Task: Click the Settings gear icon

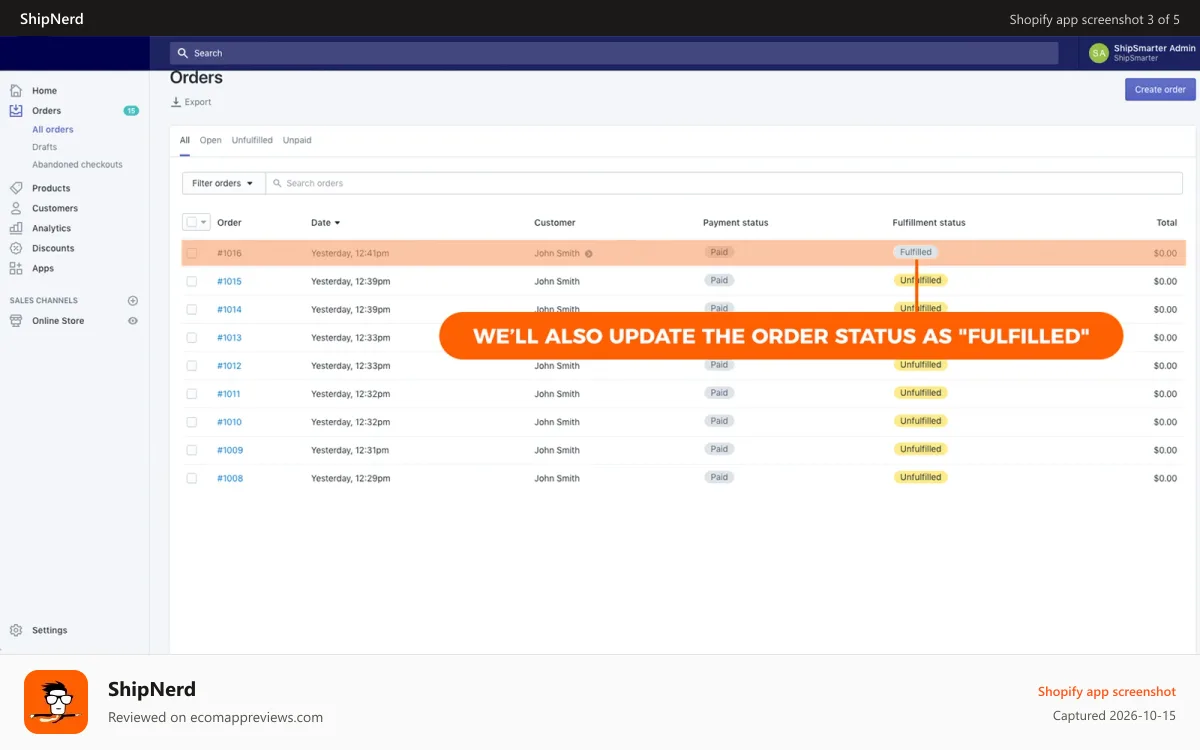Action: [x=16, y=630]
